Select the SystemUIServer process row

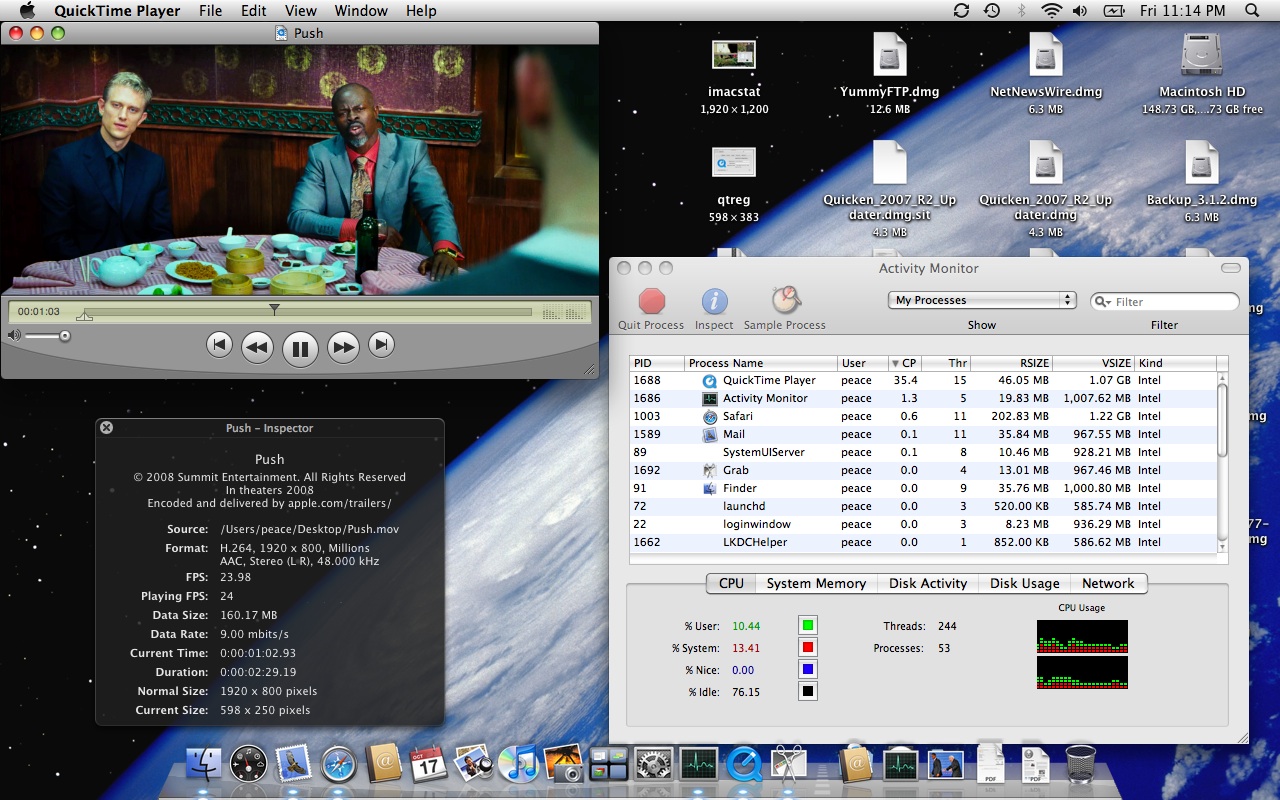click(923, 452)
